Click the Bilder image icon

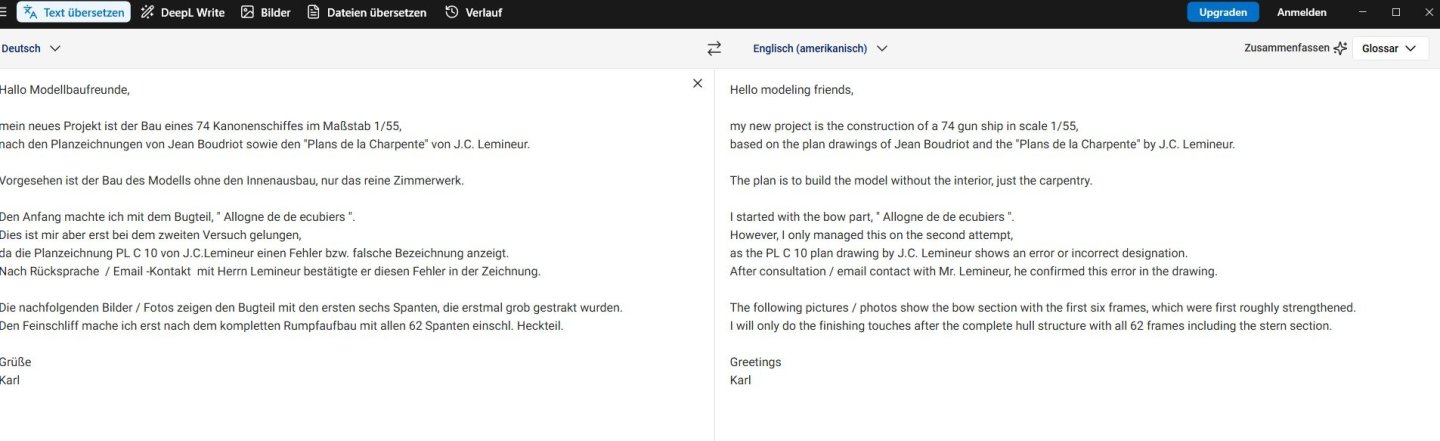pos(247,12)
